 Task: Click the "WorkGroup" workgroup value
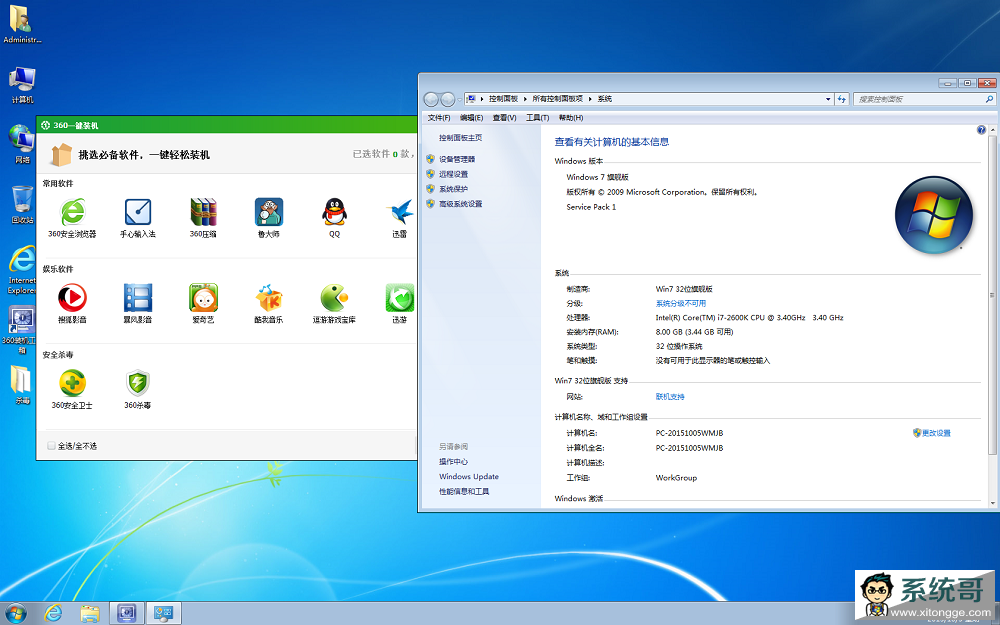point(676,478)
